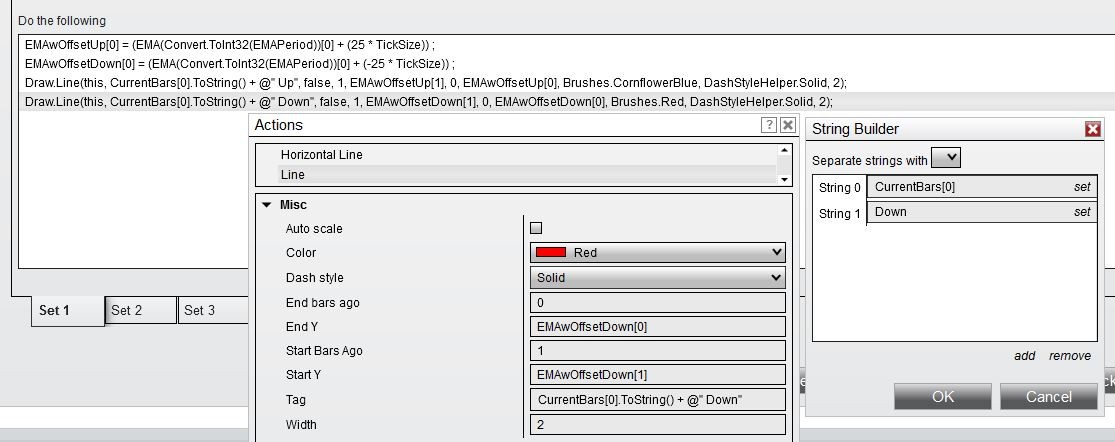Viewport: 1115px width, 442px height.
Task: Switch to the Set 1 tab
Action: 55,311
